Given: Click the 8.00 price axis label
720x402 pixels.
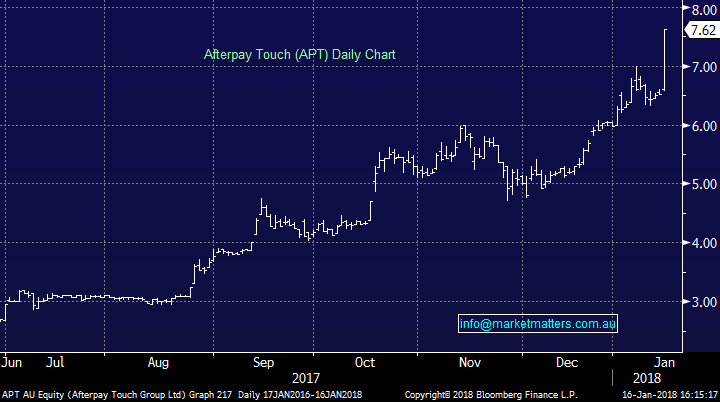Looking at the screenshot, I should coord(704,10).
